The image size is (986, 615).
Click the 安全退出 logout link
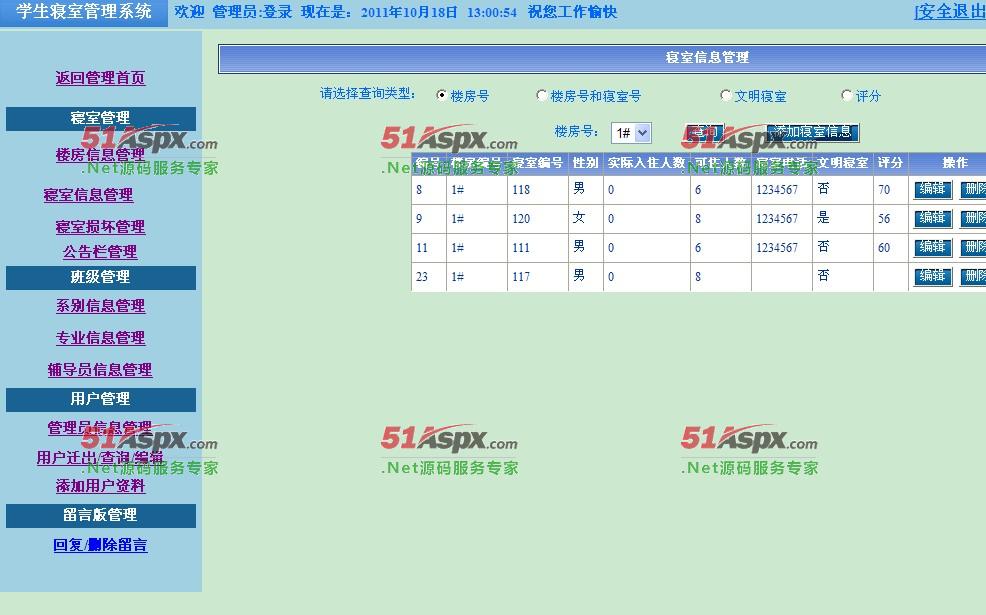point(950,12)
